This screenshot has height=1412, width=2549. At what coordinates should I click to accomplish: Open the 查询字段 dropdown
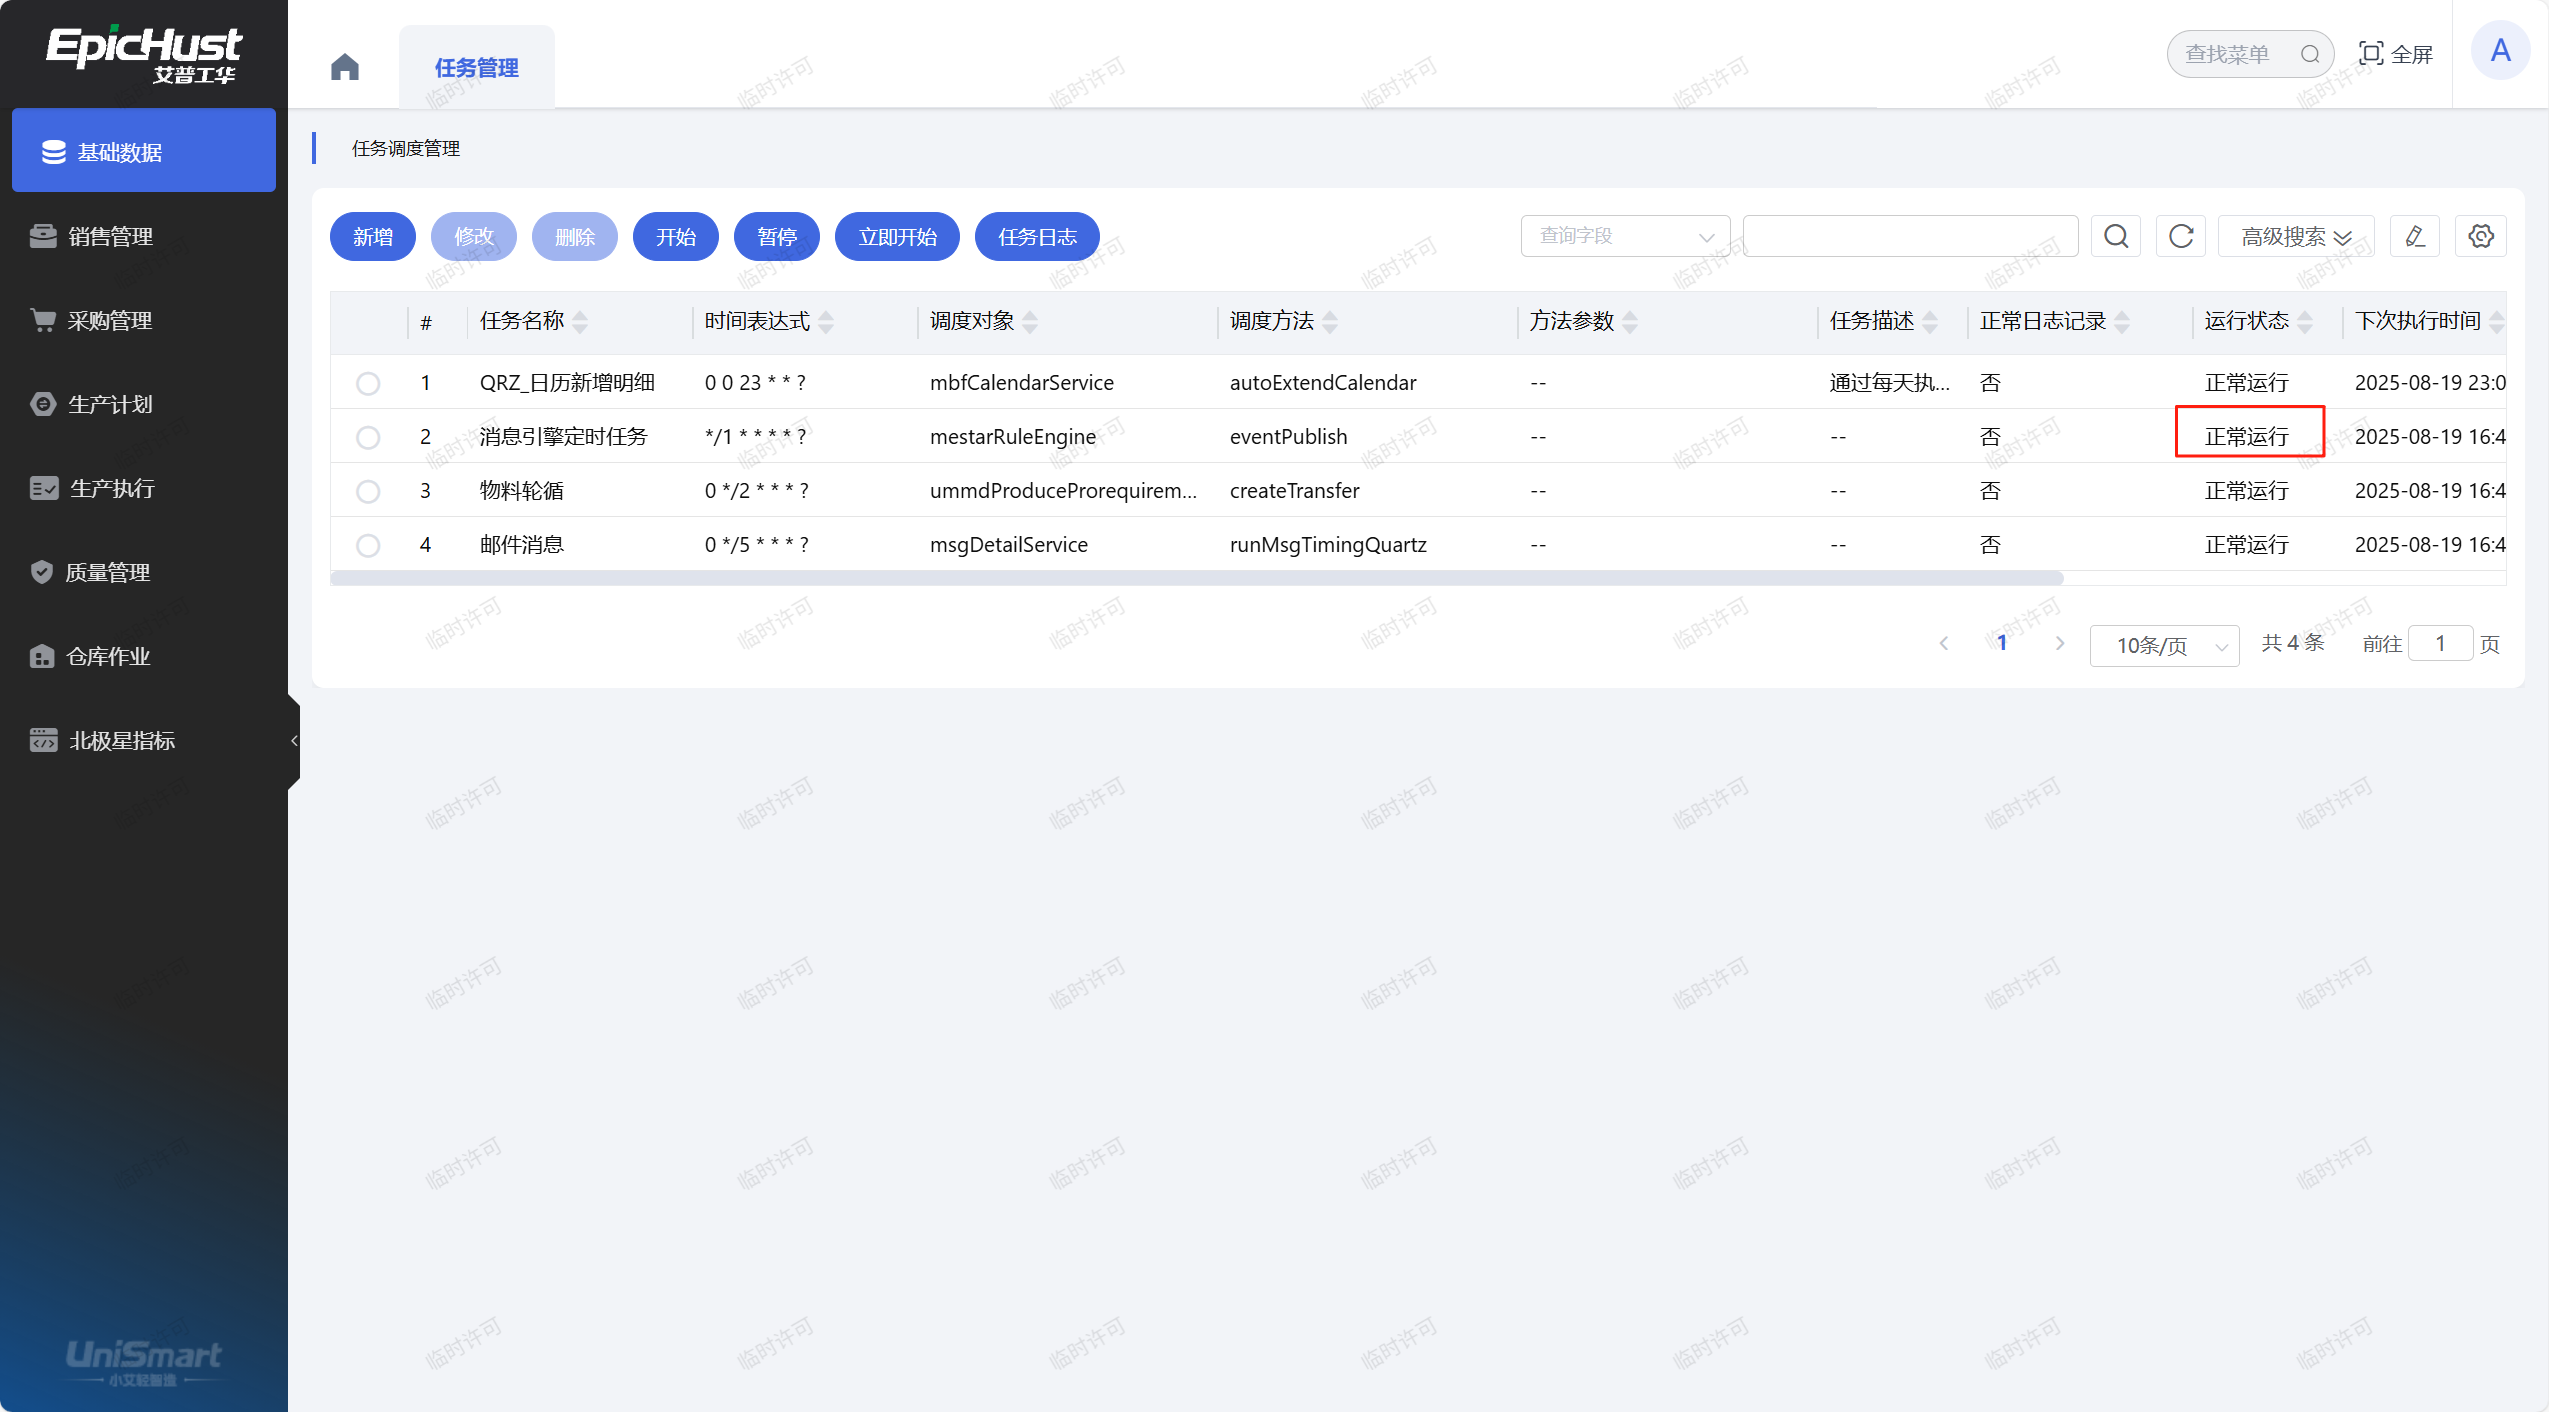tap(1624, 236)
